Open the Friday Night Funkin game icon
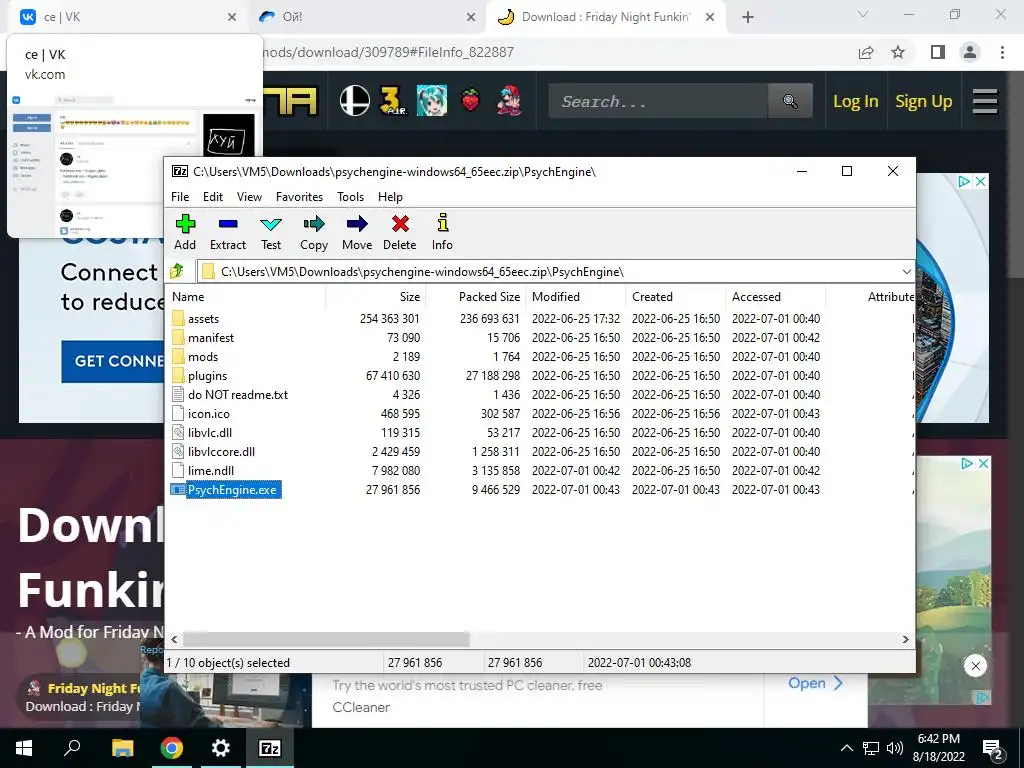Screen dimensions: 1024x768 [509, 101]
